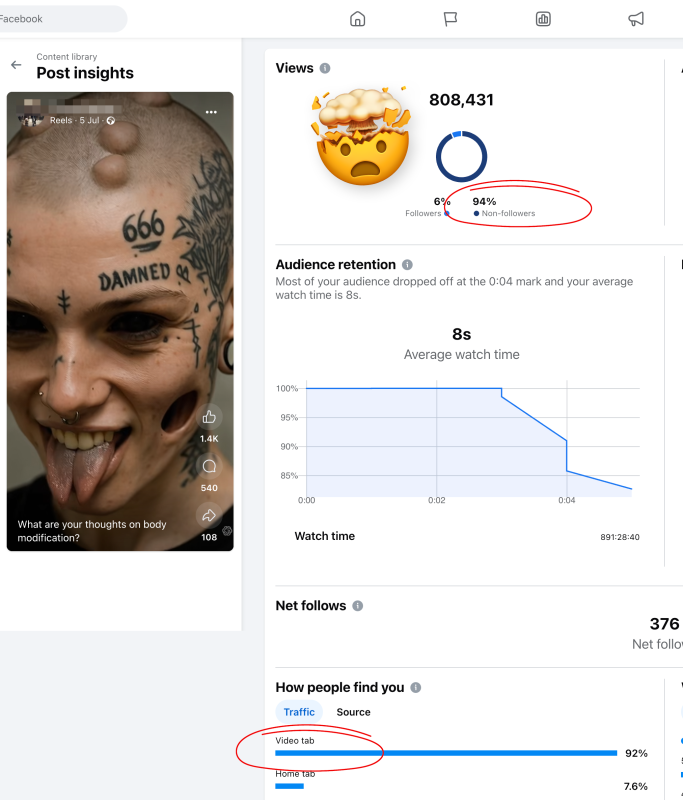Screen dimensions: 683x800
Task: Click the Video tab traffic bar
Action: coord(446,753)
